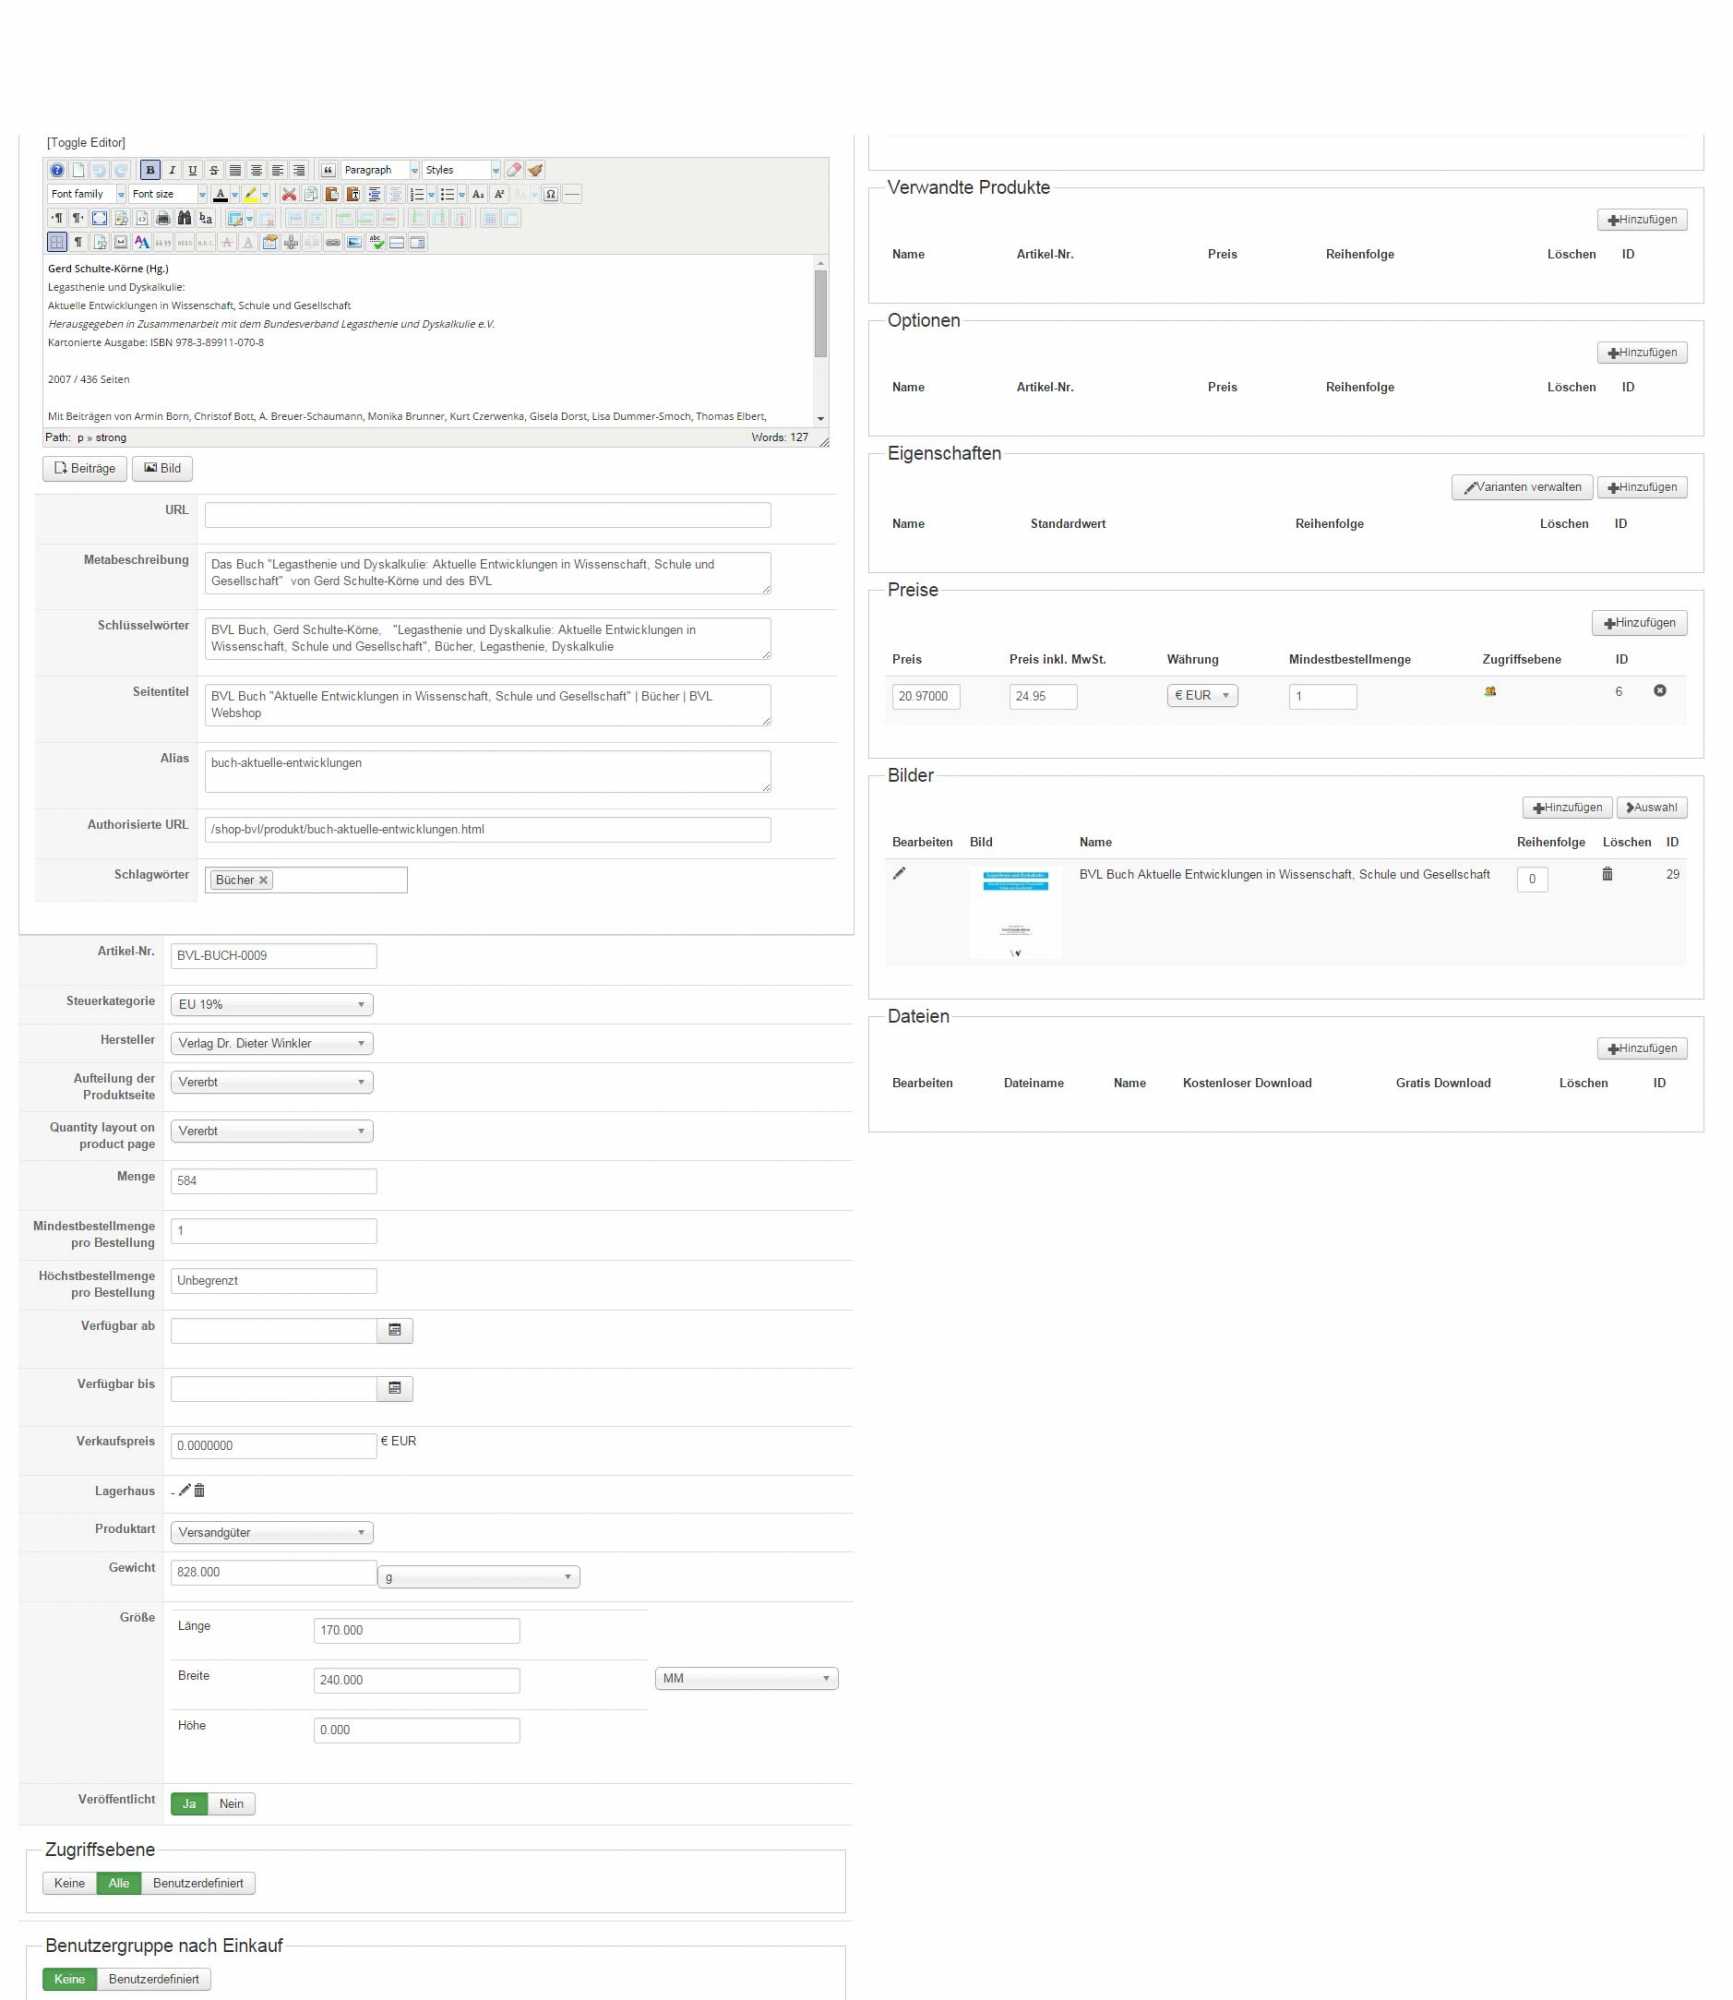Apply underline formatting in the editor

(193, 170)
